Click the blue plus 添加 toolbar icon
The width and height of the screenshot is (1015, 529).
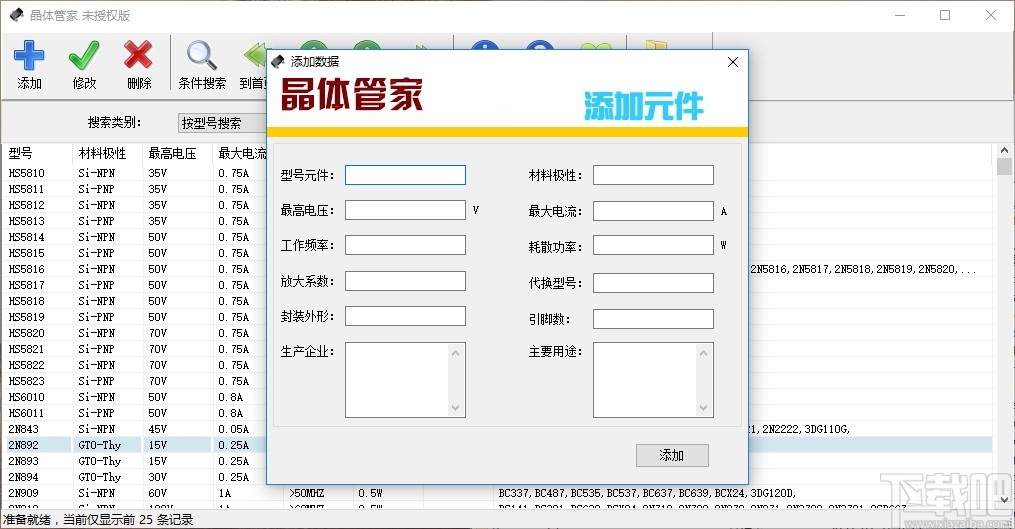coord(29,56)
